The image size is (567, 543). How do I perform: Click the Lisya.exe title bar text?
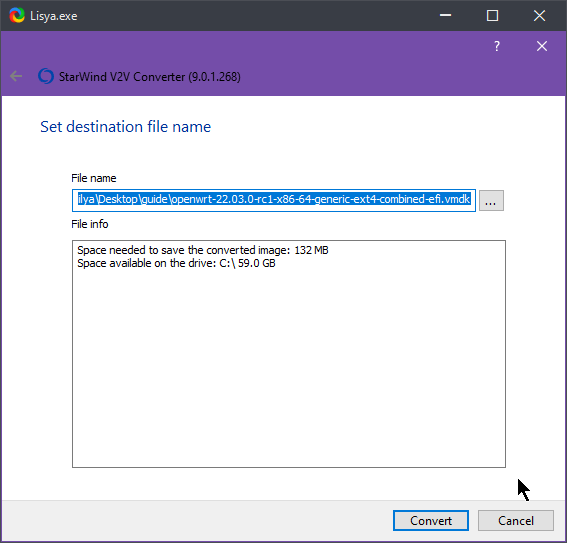[54, 16]
